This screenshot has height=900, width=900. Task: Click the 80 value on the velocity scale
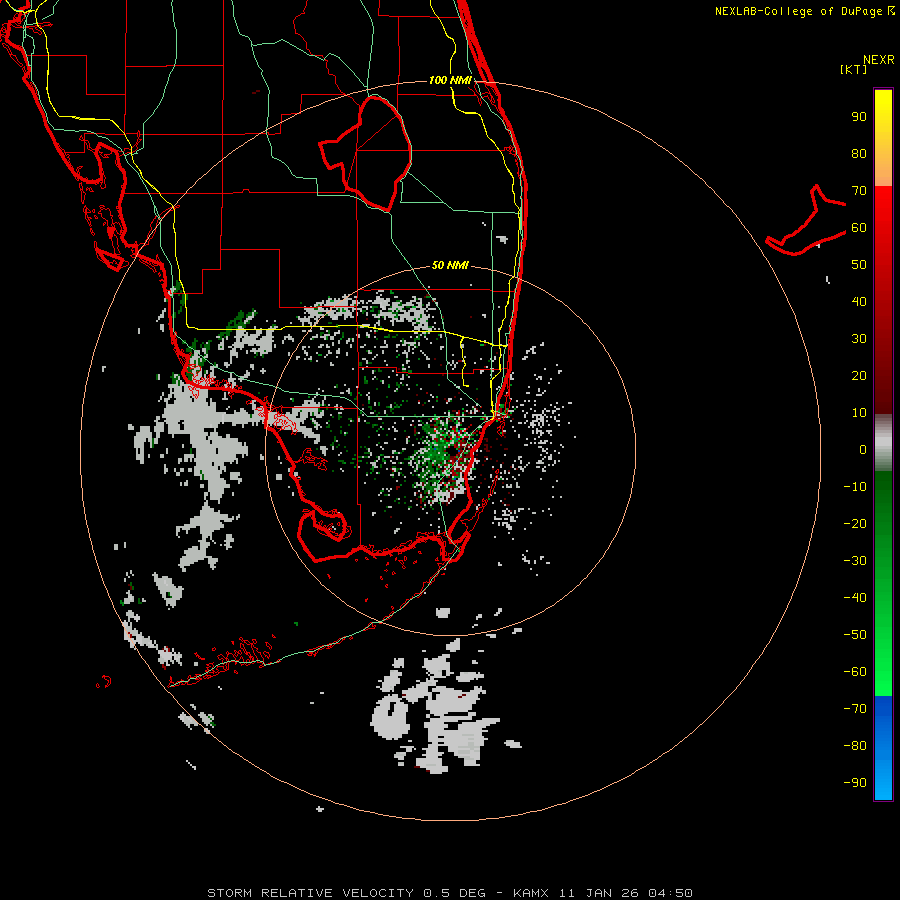(x=859, y=154)
